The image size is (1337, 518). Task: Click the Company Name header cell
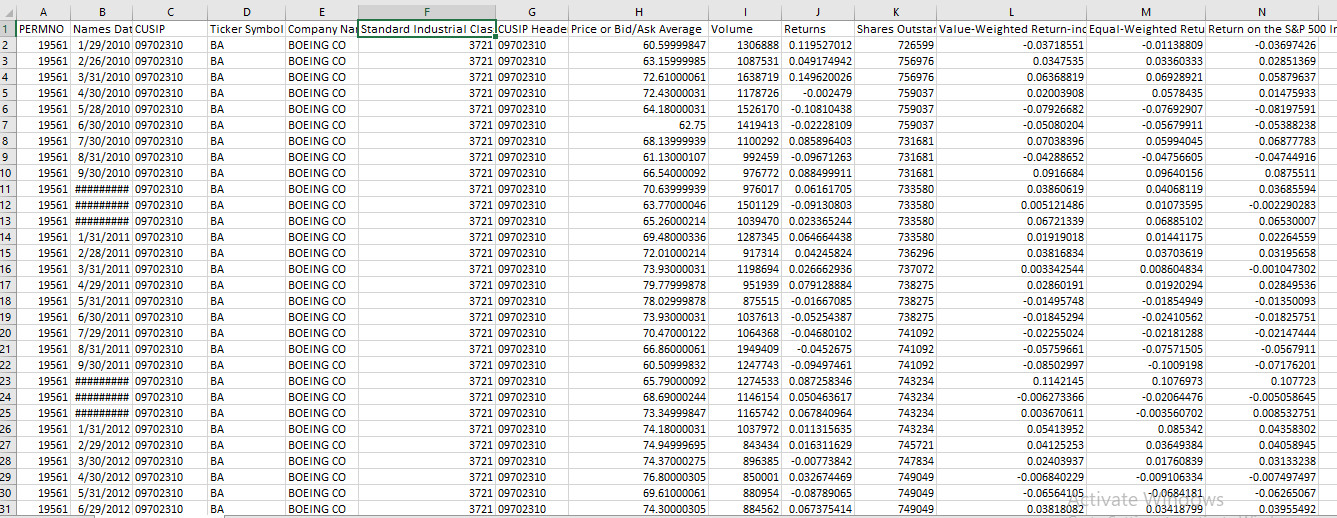pos(321,29)
